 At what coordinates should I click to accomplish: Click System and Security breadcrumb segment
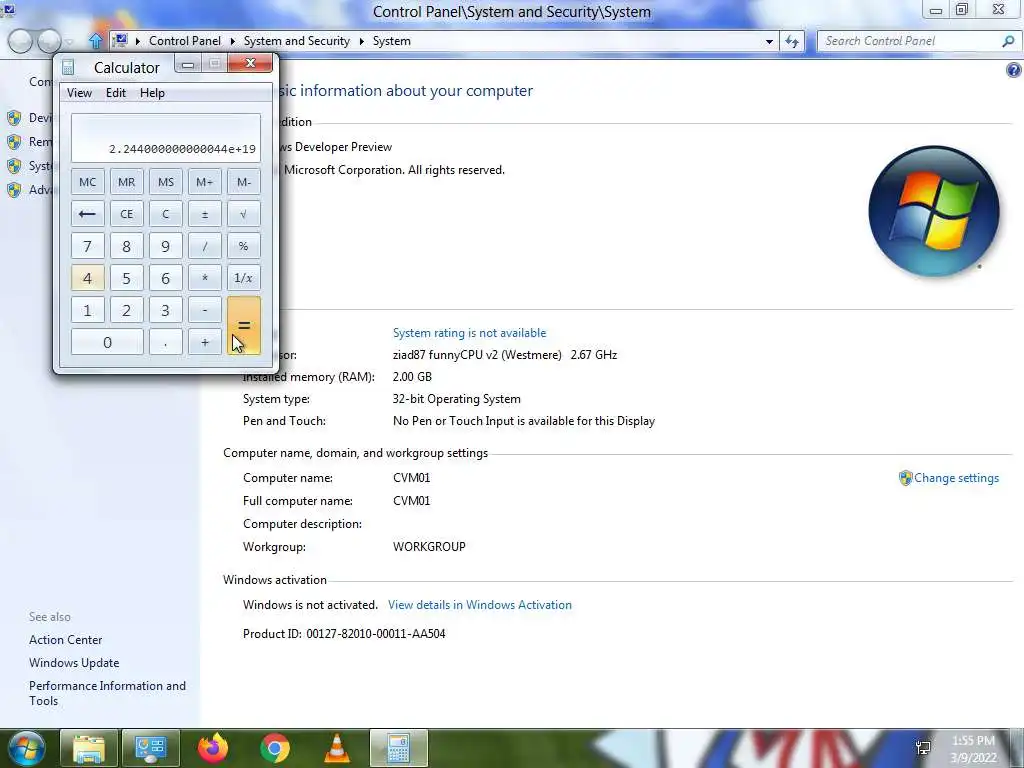pos(296,40)
